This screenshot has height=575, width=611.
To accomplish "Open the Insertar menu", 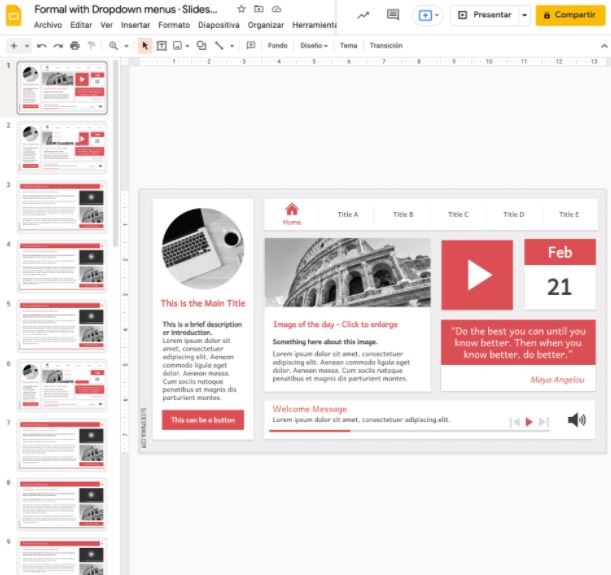I will click(x=135, y=25).
